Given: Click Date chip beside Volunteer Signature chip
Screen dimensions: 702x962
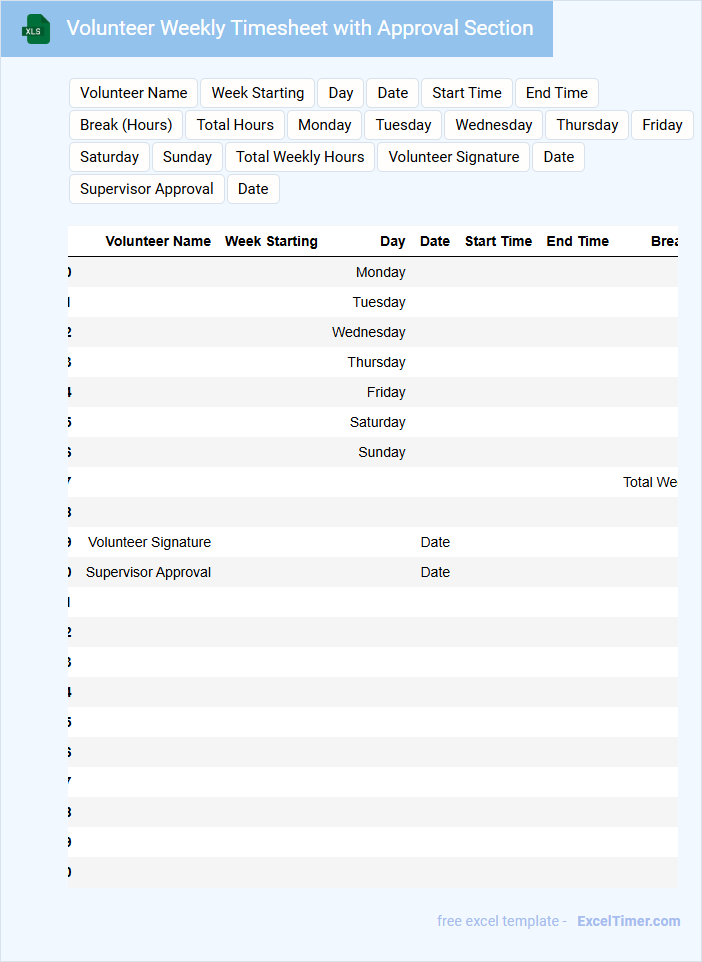Looking at the screenshot, I should 558,157.
